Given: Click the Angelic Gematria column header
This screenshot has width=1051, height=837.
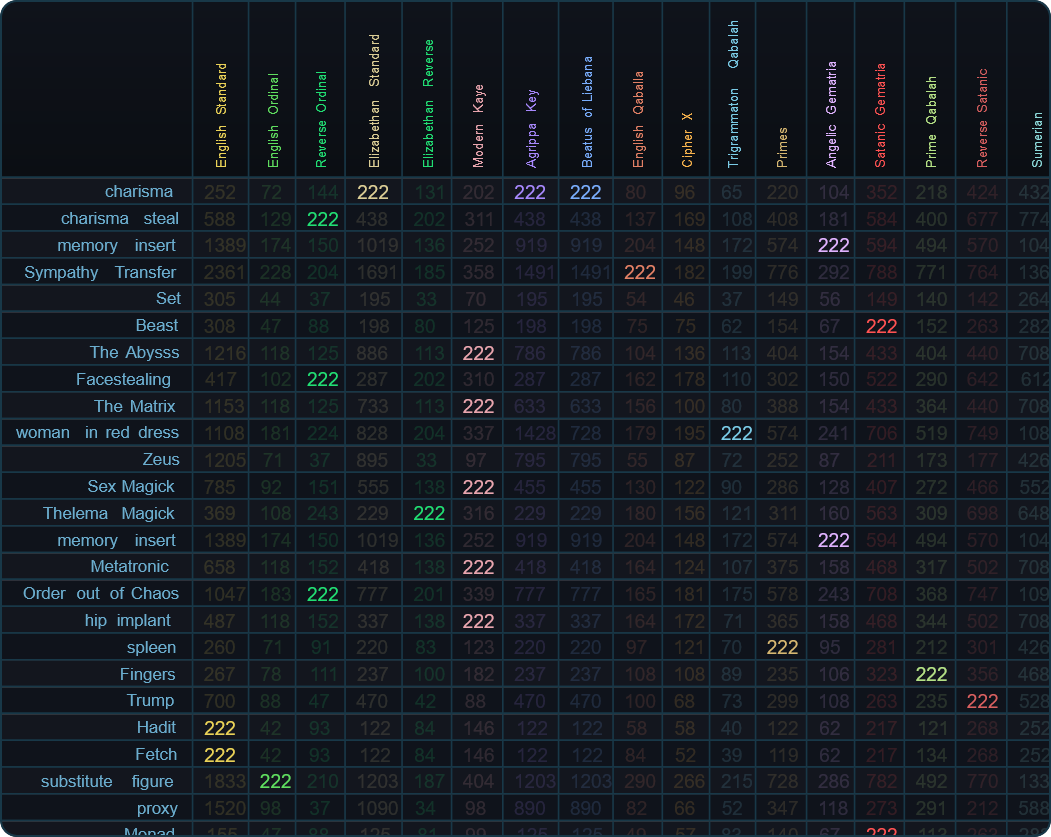Looking at the screenshot, I should click(831, 114).
